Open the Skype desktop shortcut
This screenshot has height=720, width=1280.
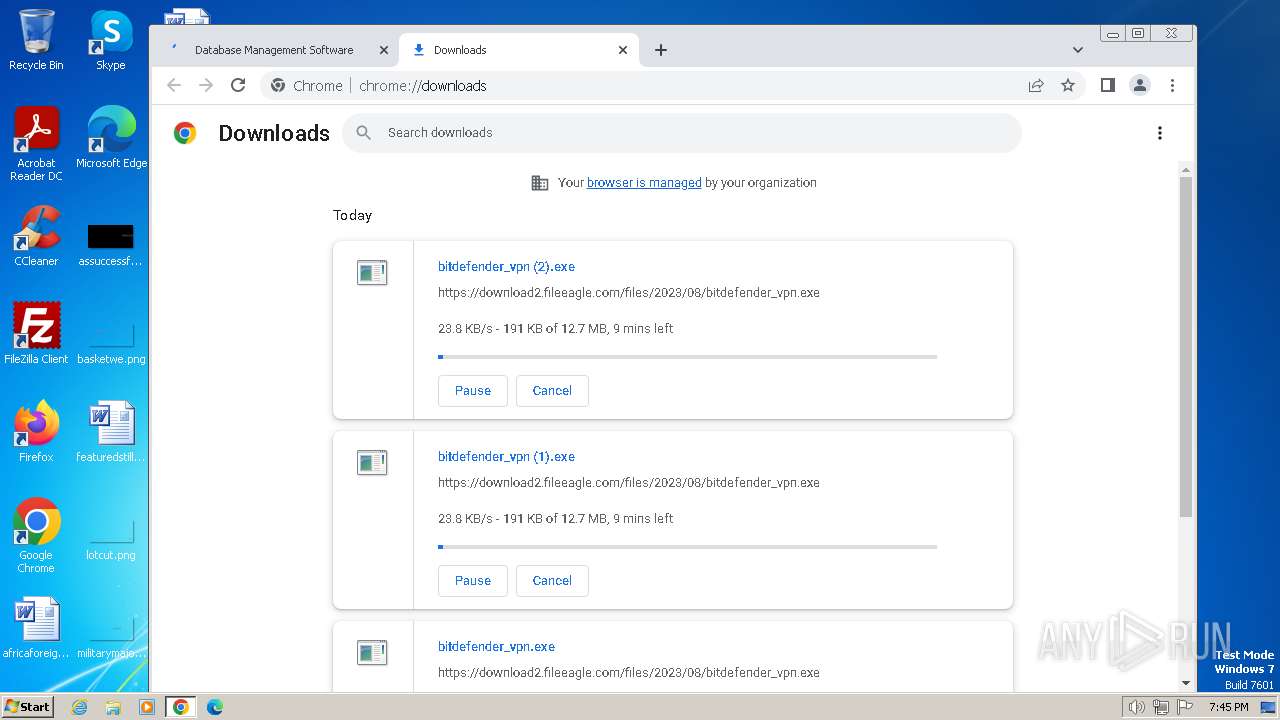point(111,41)
